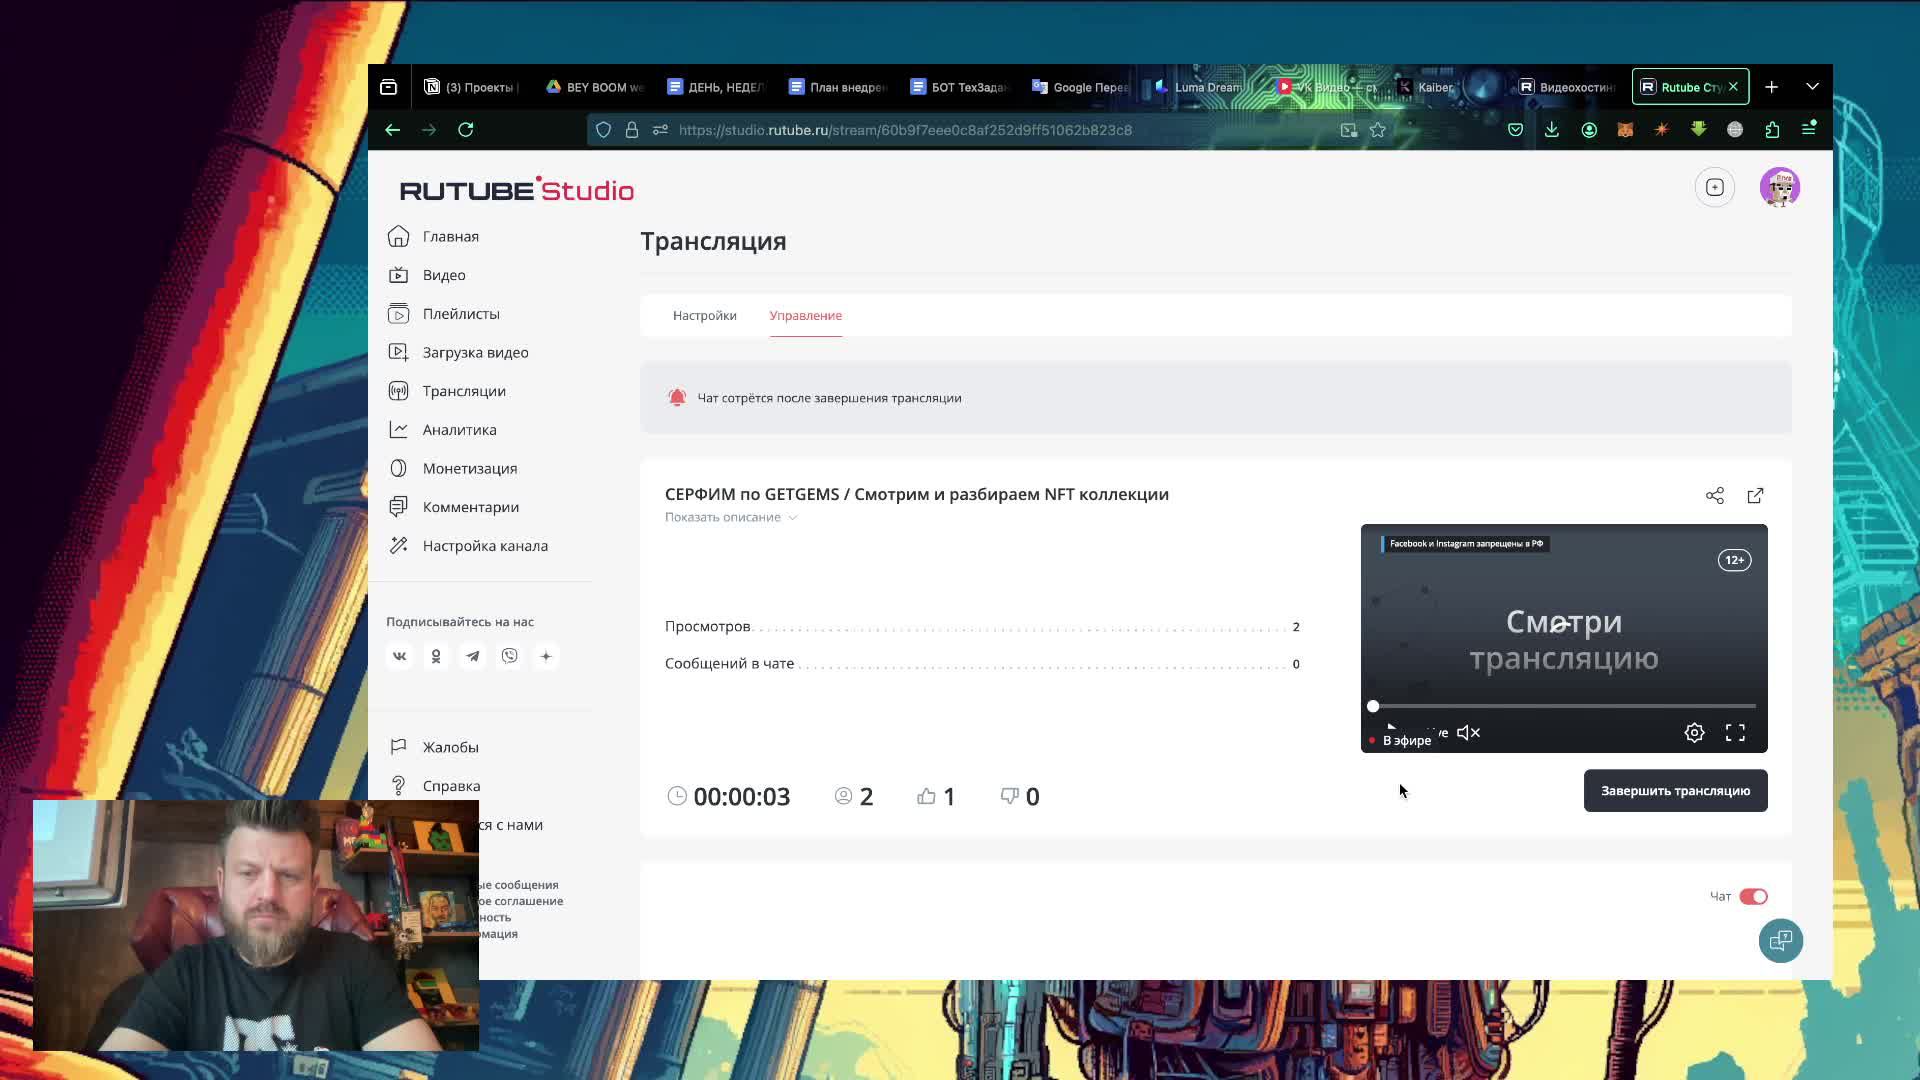Click the stream preview thumbnail
Viewport: 1920px width, 1080px height.
coord(1564,638)
